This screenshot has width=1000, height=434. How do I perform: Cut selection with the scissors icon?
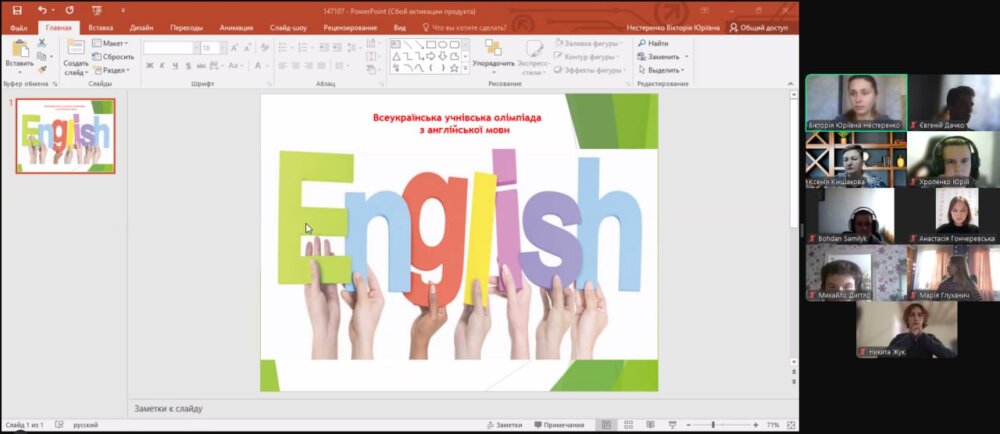(x=42, y=43)
